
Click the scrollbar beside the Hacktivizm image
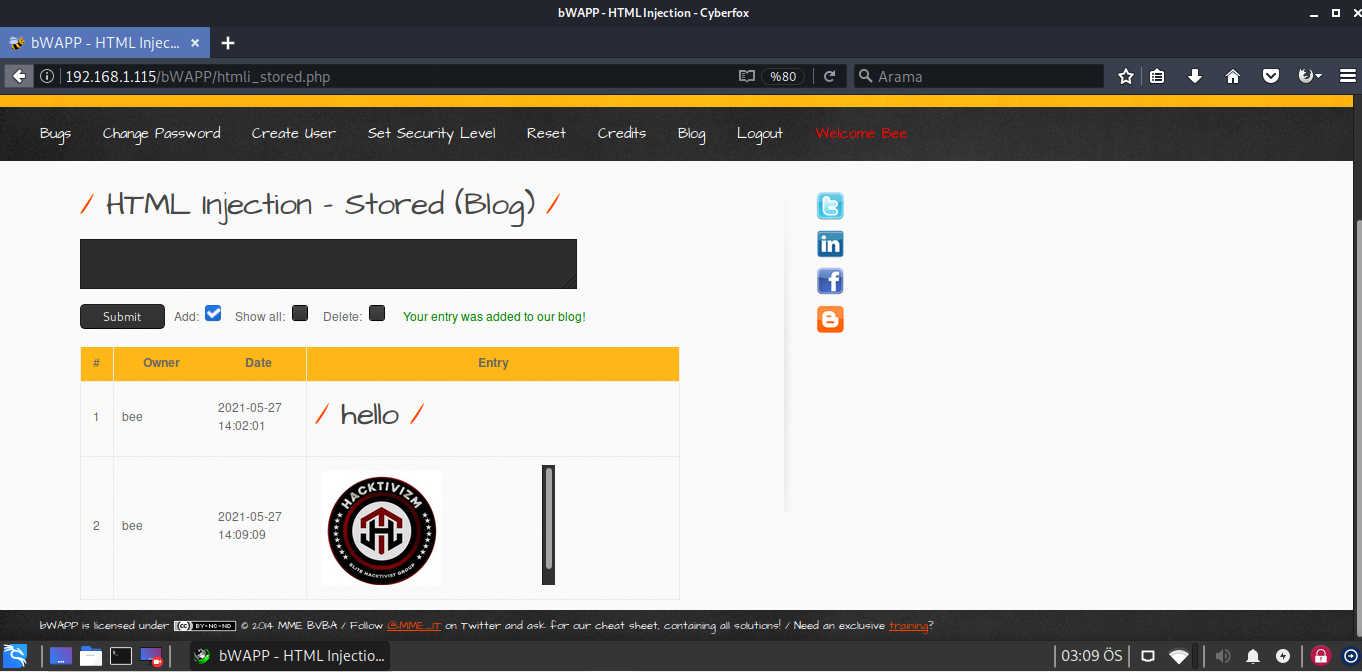click(548, 525)
